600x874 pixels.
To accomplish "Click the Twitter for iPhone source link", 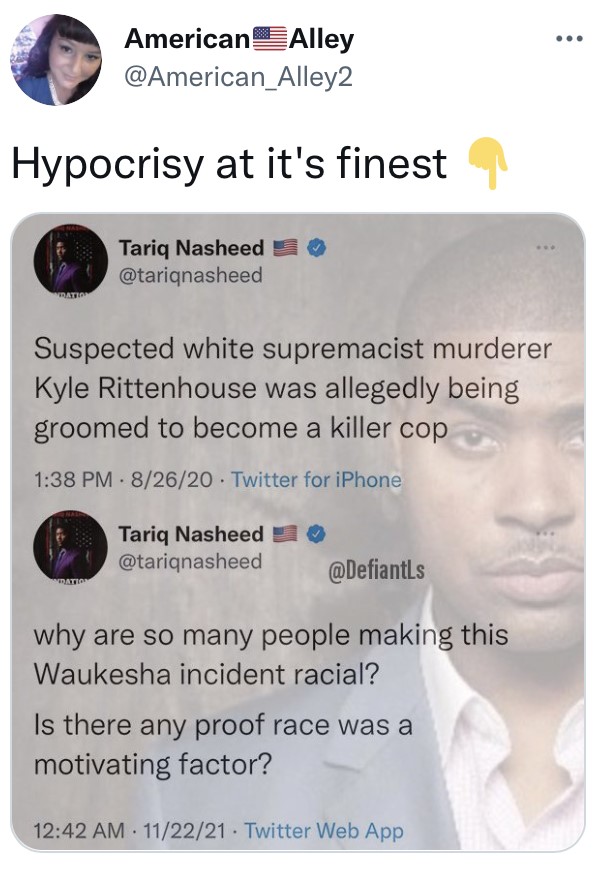I will tap(316, 479).
